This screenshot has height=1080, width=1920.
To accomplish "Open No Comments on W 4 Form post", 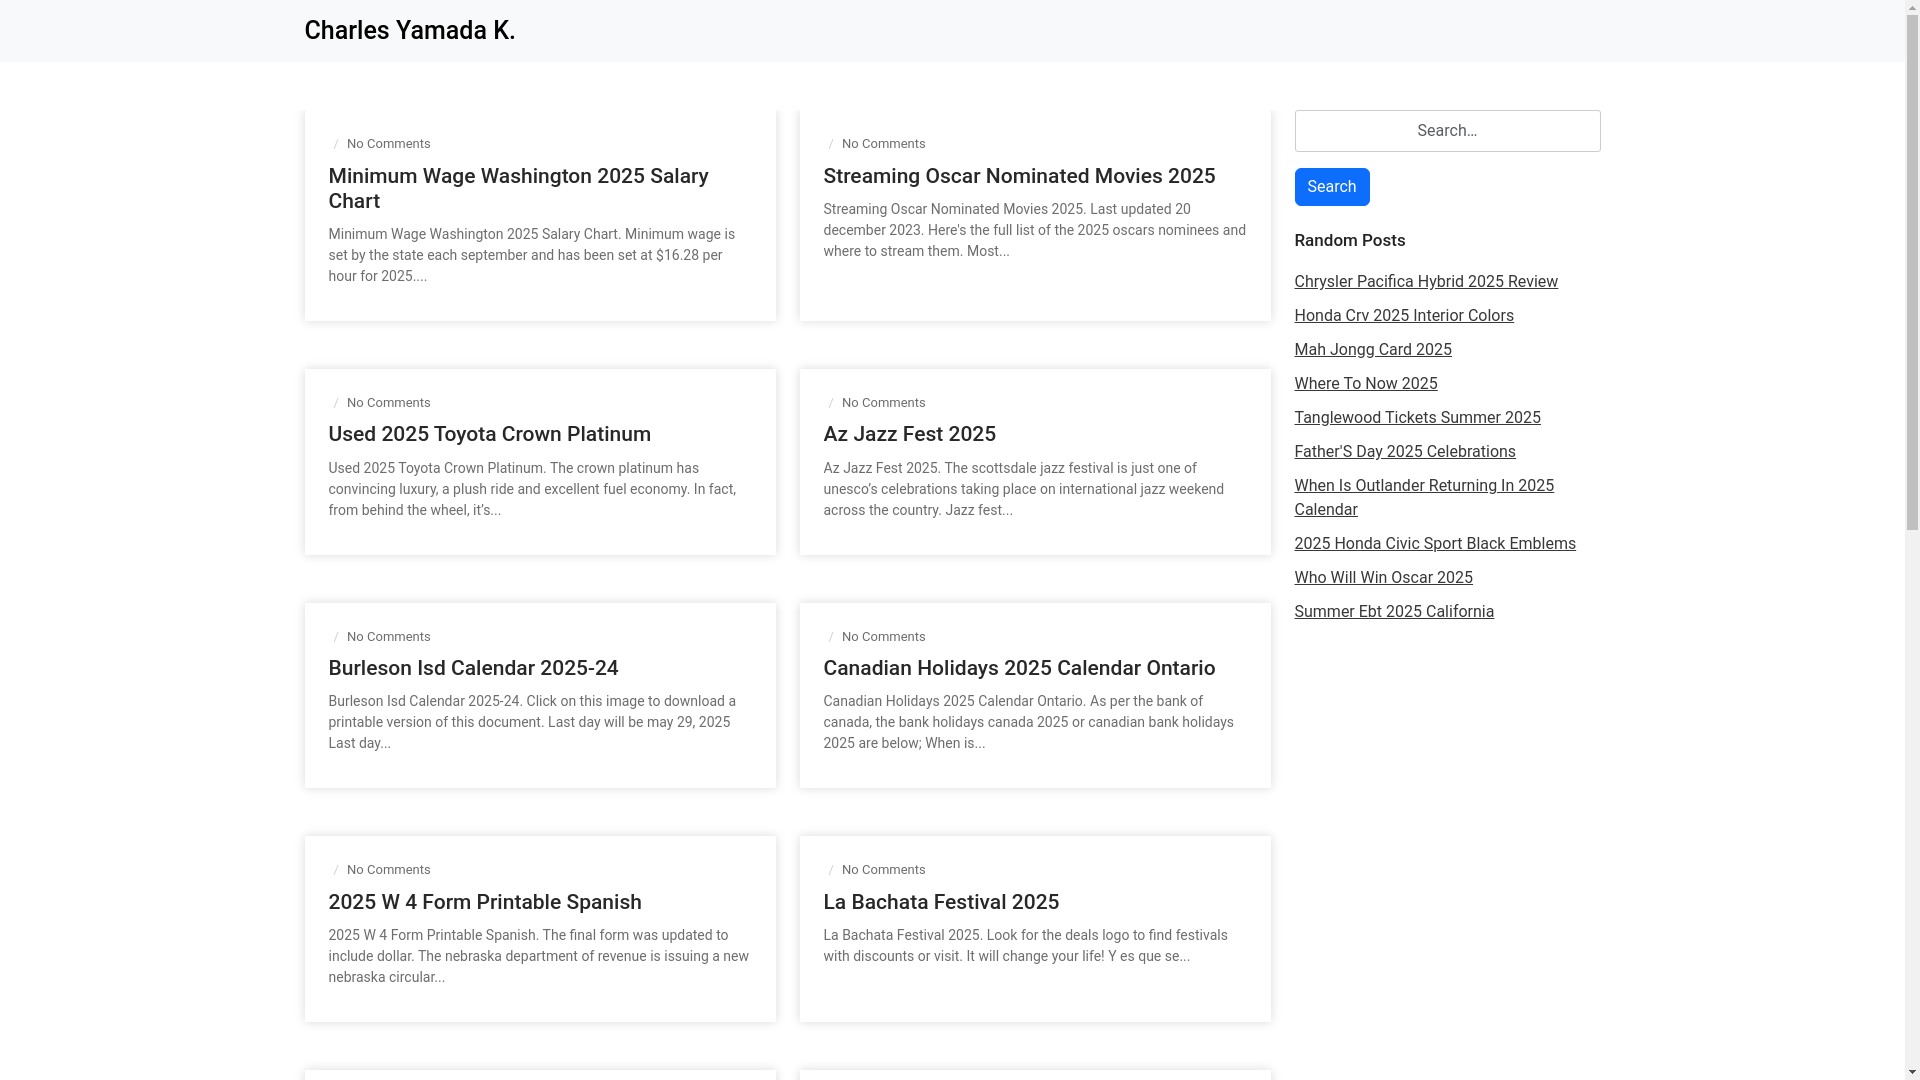I will tap(388, 870).
